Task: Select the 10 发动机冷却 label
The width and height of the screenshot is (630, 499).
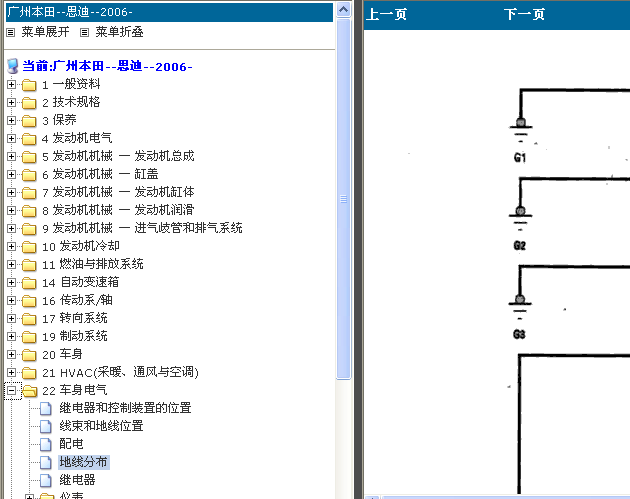Action: (81, 247)
